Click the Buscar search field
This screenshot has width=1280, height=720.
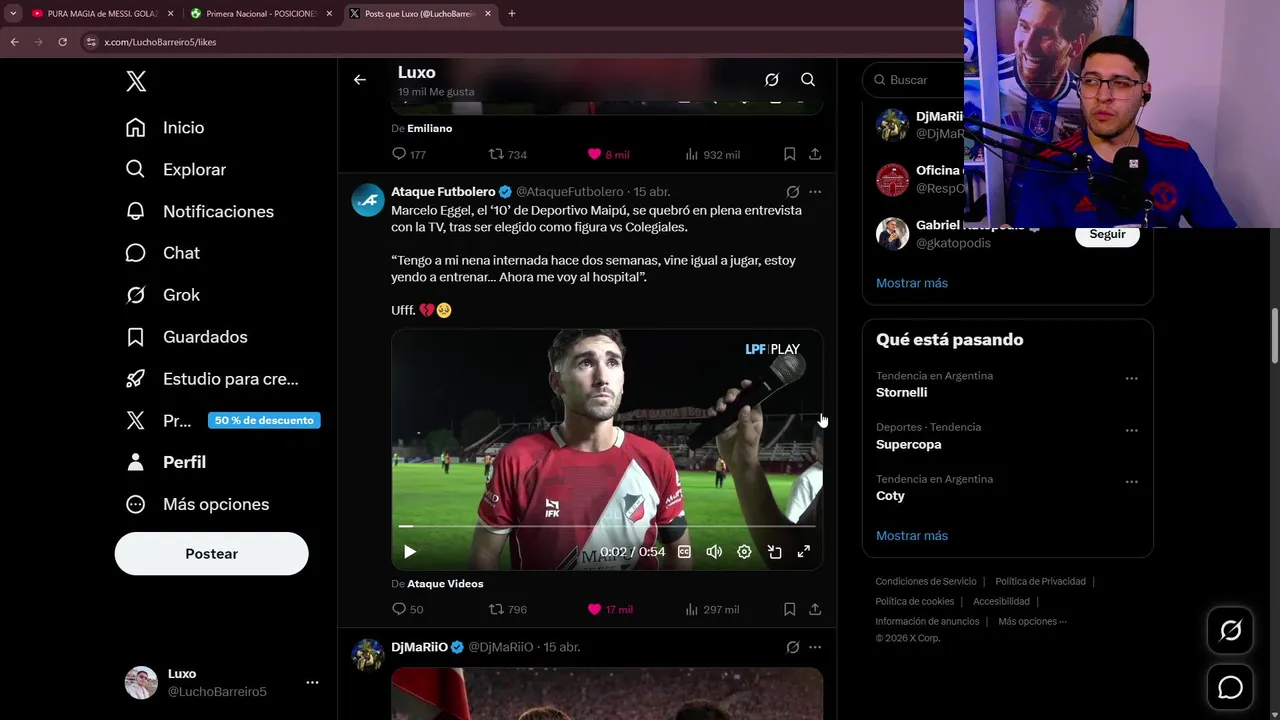coord(915,80)
